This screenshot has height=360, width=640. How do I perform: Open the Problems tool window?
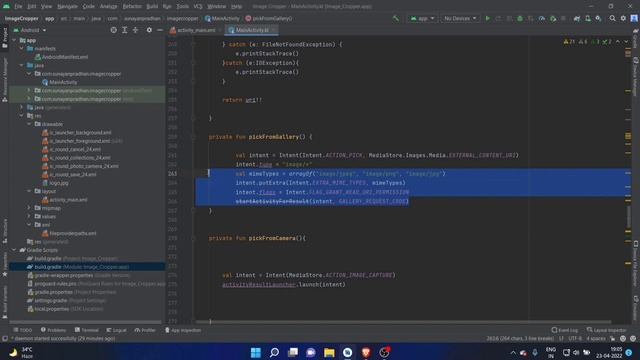pos(53,330)
